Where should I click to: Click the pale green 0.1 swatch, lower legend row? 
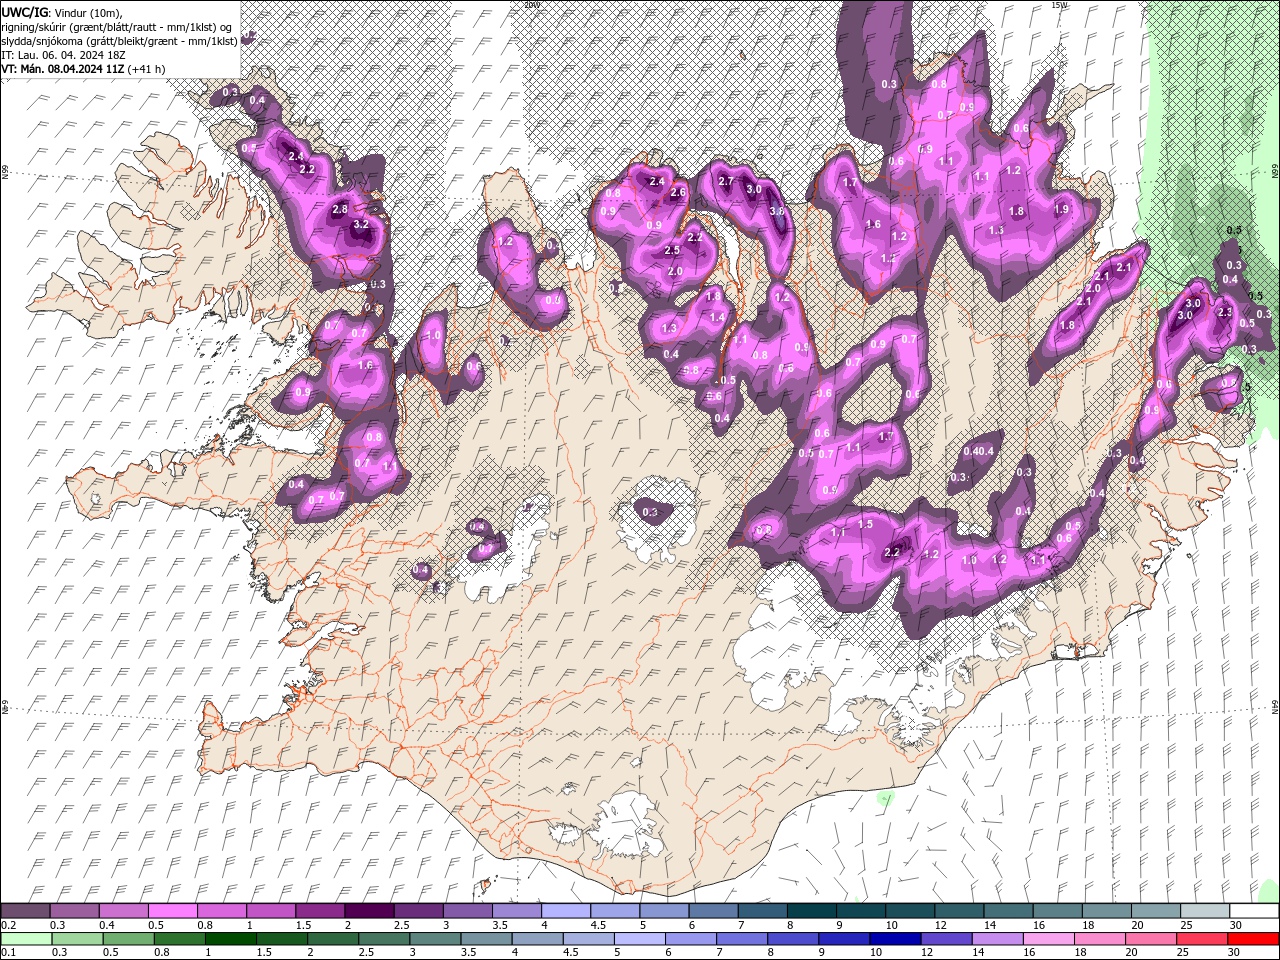click(26, 939)
